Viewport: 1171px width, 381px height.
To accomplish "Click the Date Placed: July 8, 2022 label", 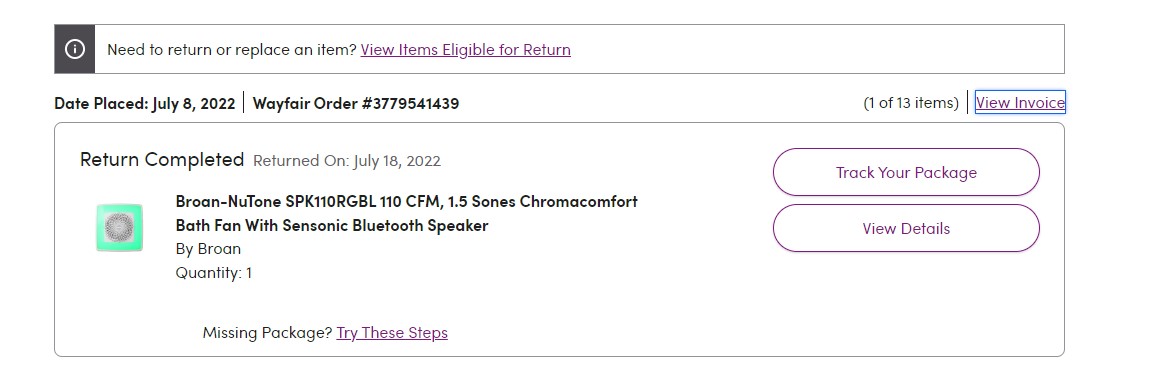I will tap(145, 103).
